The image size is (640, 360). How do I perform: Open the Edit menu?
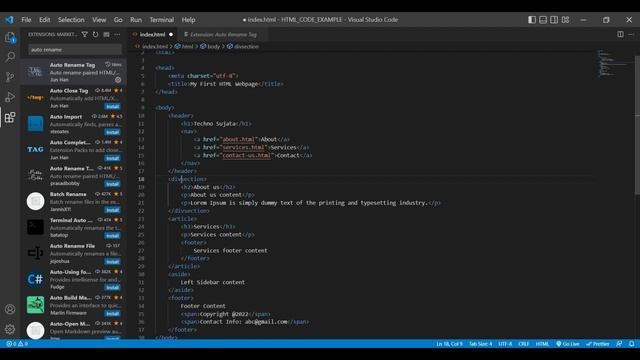tap(44, 20)
